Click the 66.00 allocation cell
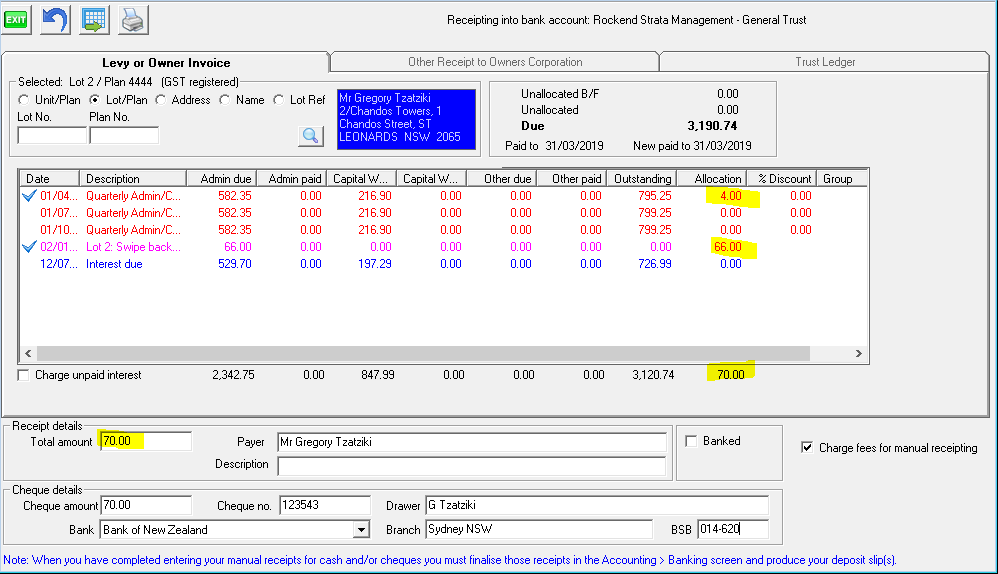The image size is (998, 574). [x=727, y=247]
